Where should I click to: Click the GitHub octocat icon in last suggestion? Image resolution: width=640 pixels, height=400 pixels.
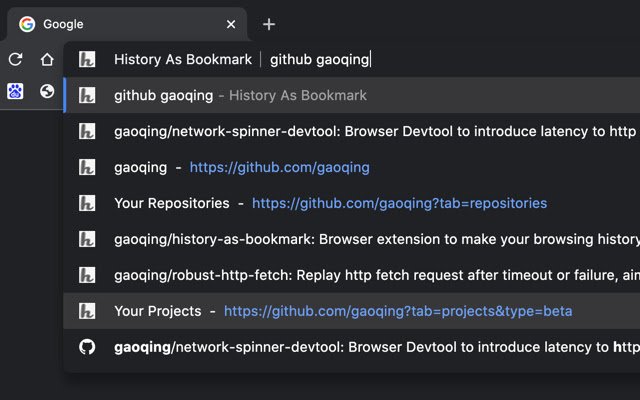(x=87, y=347)
